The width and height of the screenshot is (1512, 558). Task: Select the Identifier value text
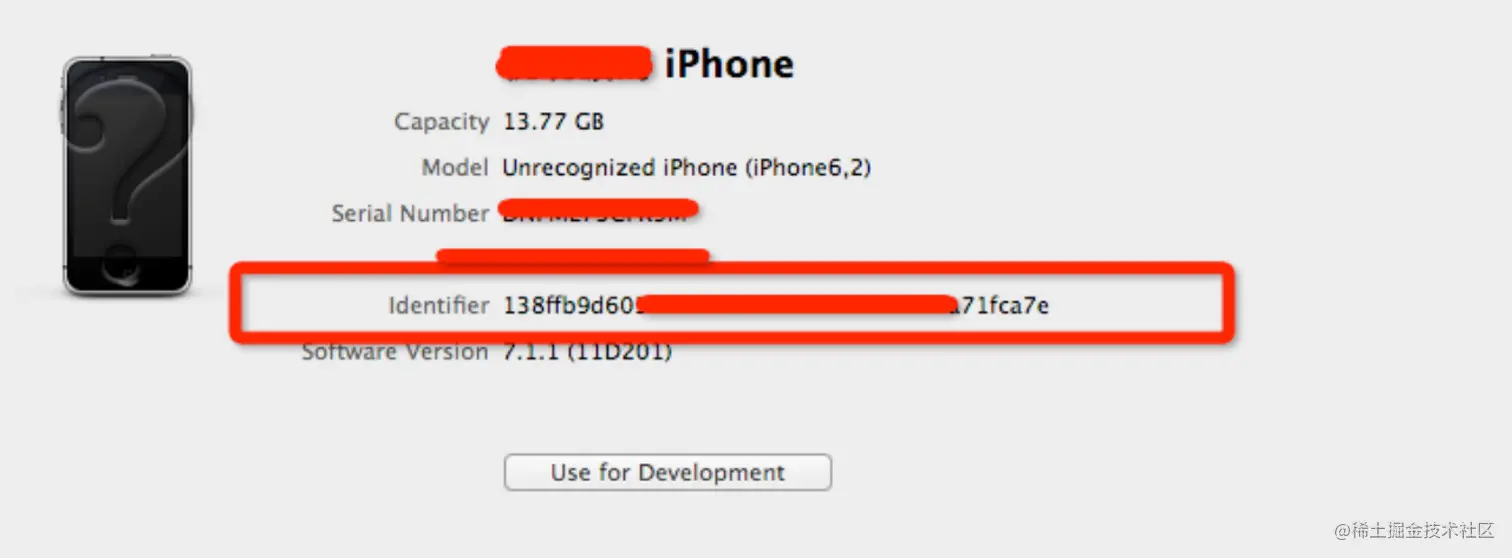coord(776,306)
